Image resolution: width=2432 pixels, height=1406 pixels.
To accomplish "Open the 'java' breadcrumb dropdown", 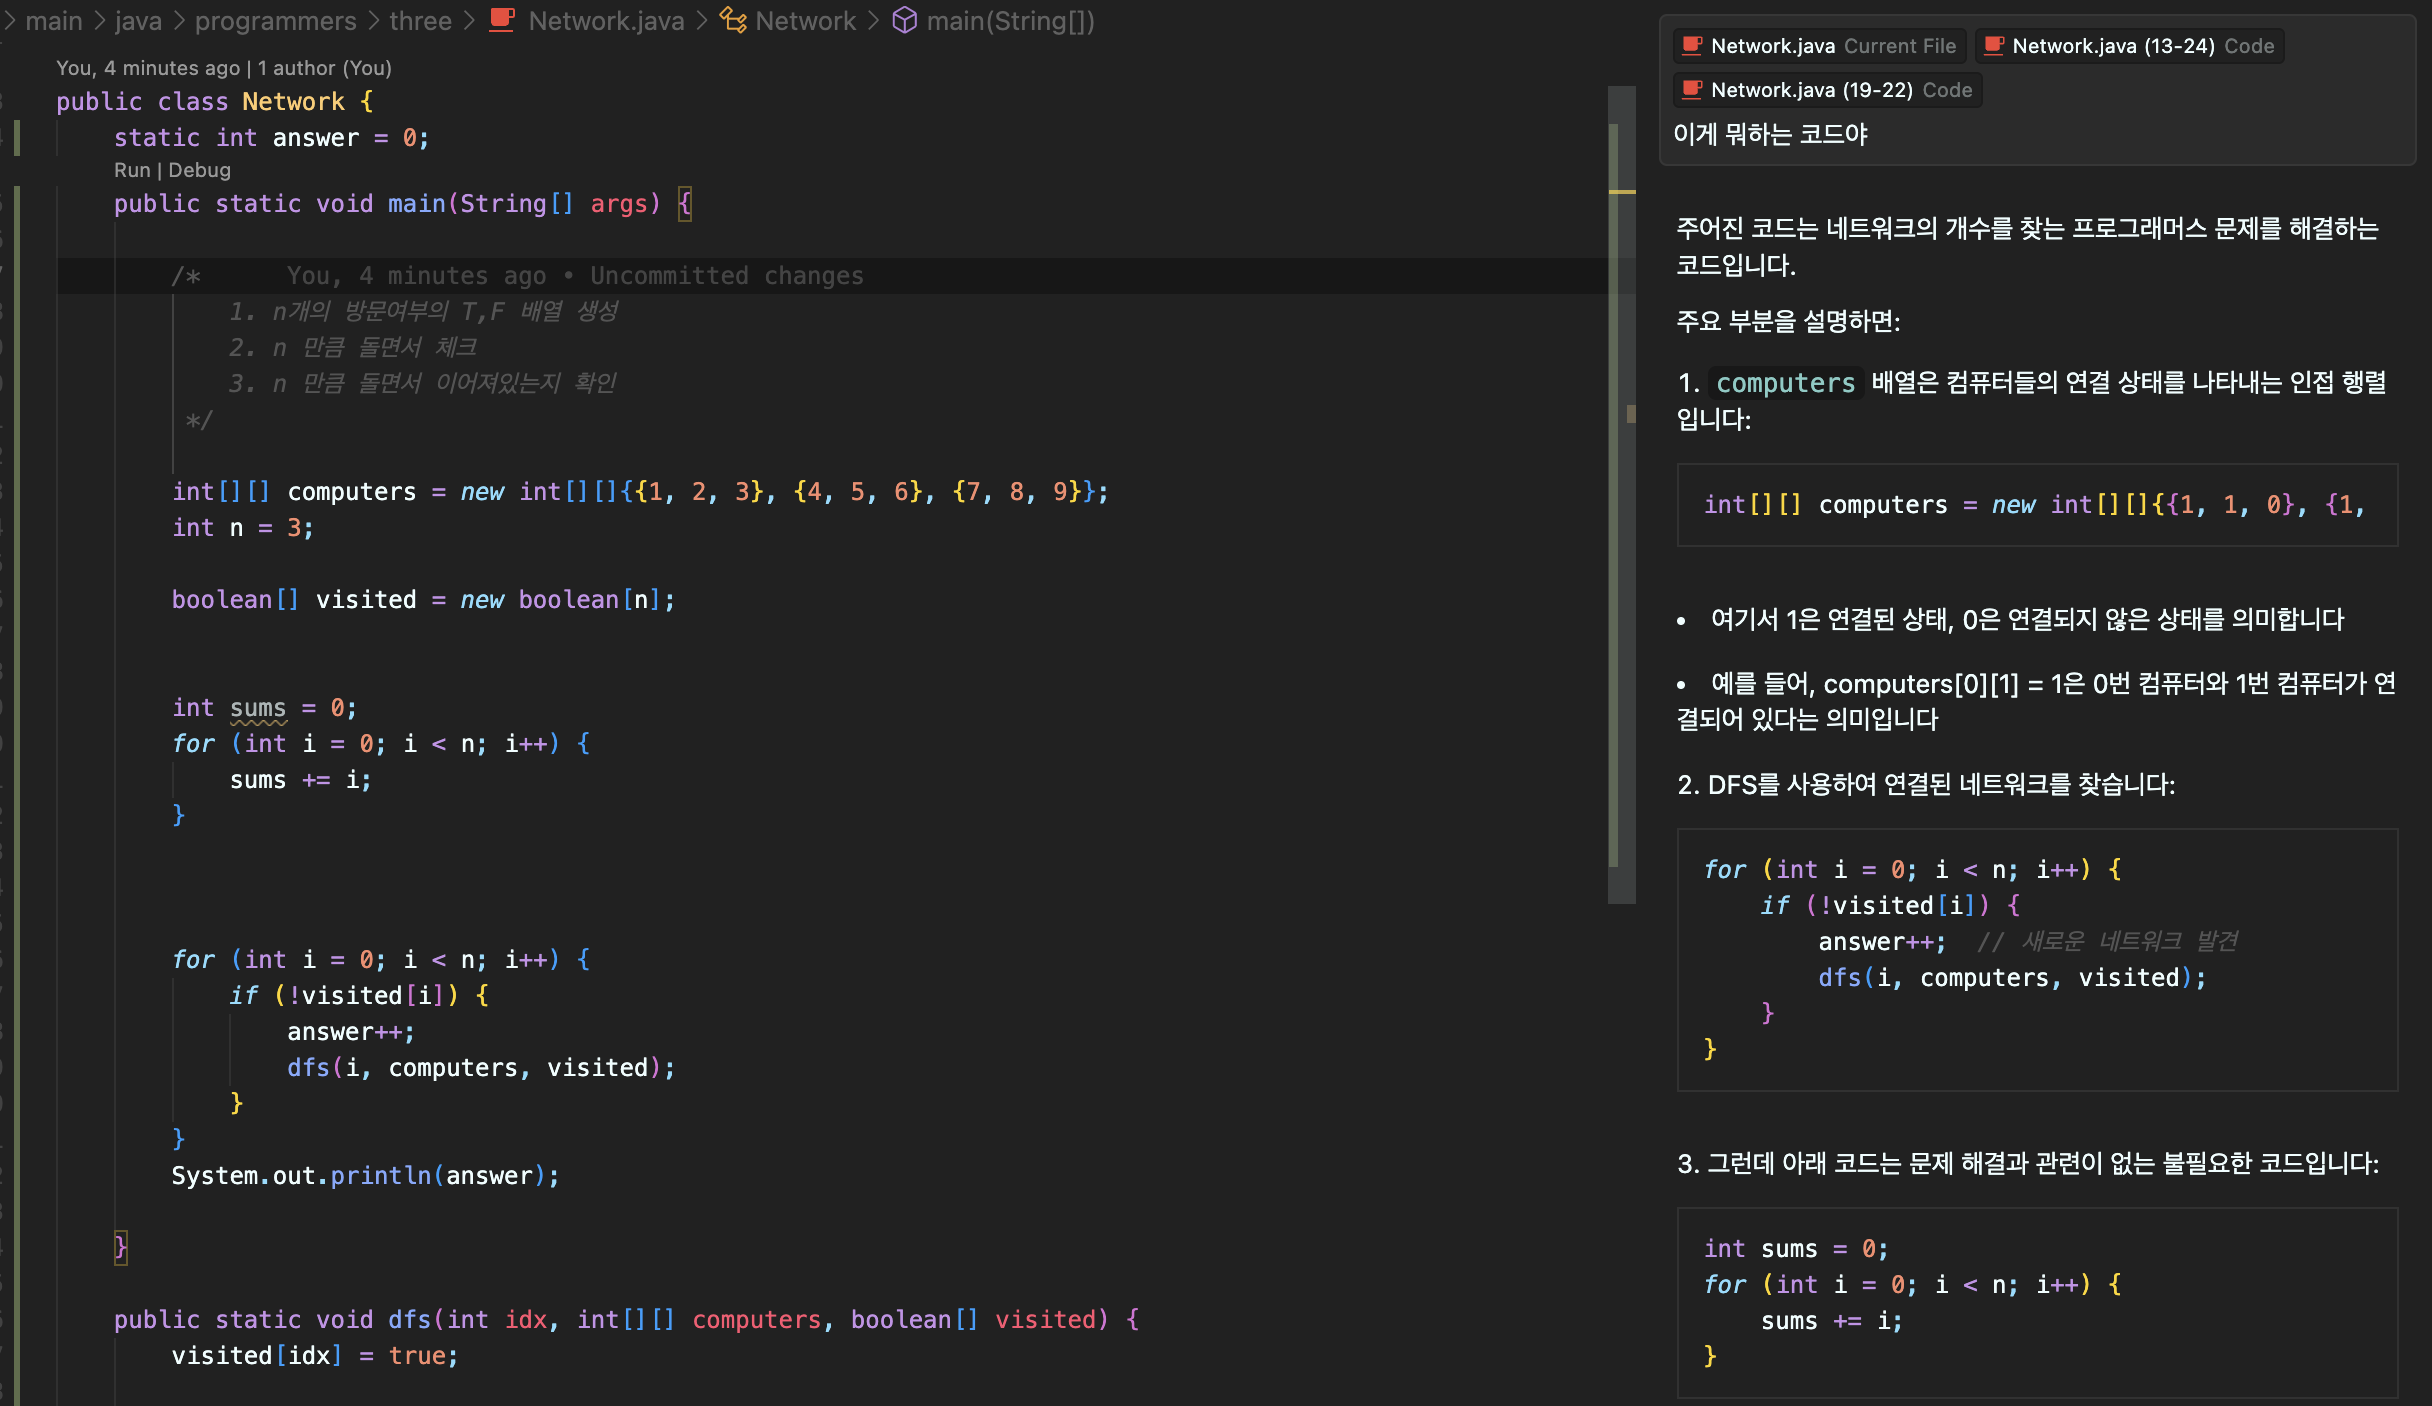I will coord(138,20).
